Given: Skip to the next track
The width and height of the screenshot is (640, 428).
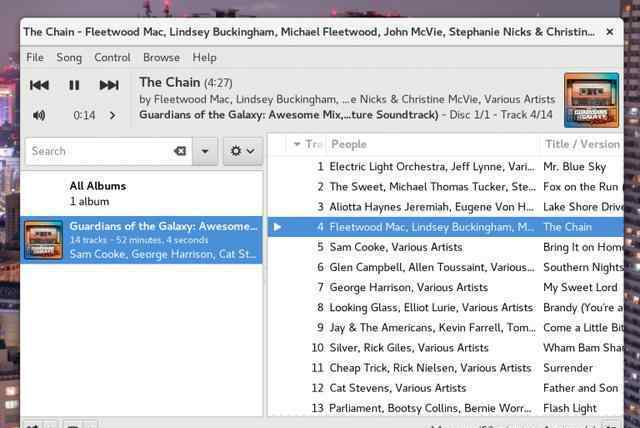Looking at the screenshot, I should click(x=109, y=85).
